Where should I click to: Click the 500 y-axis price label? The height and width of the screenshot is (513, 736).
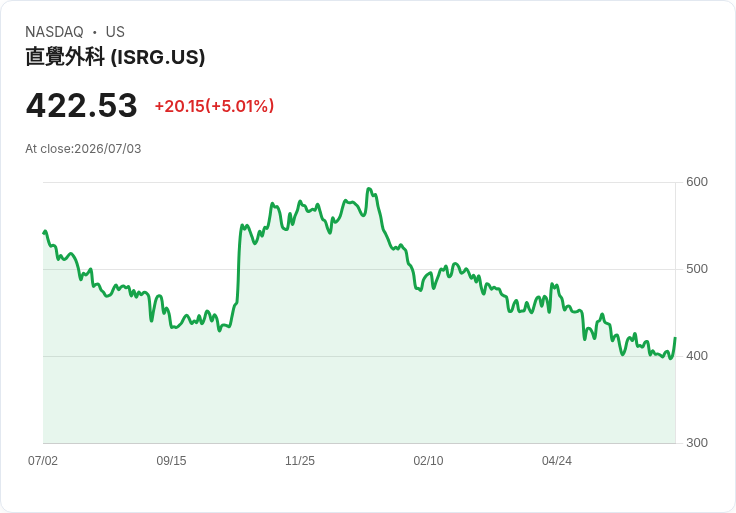click(x=697, y=269)
